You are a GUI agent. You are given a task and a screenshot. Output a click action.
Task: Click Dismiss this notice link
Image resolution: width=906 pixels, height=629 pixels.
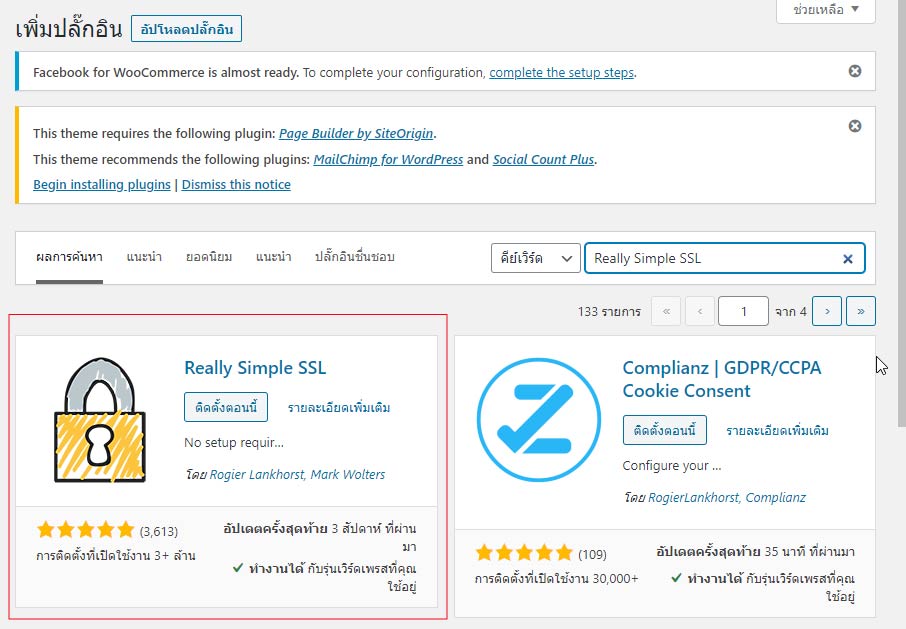[236, 185]
